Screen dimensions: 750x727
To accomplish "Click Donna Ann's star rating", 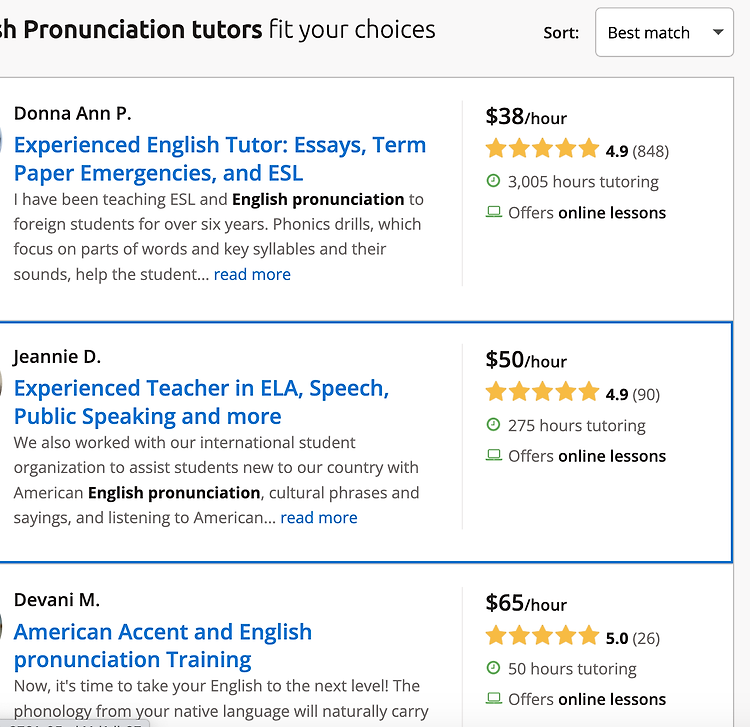I will (x=542, y=149).
